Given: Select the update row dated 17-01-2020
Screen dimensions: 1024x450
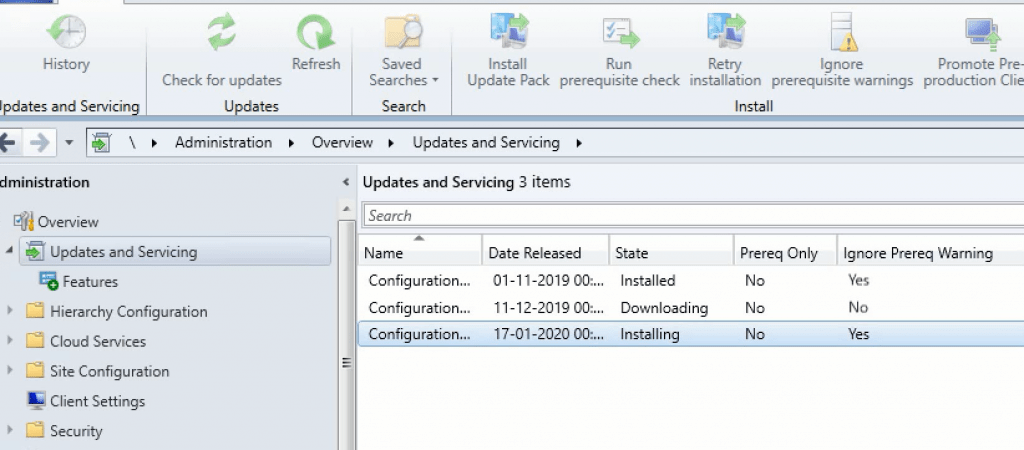Looking at the screenshot, I should (x=691, y=334).
